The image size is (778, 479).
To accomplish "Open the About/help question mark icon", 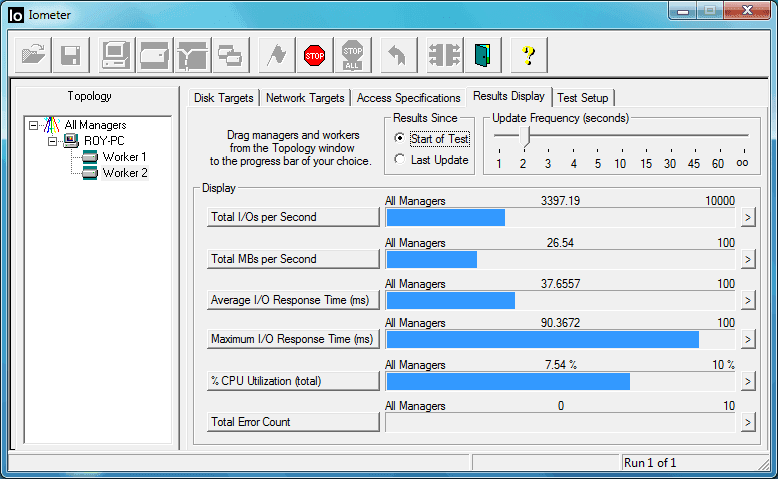I will (529, 55).
